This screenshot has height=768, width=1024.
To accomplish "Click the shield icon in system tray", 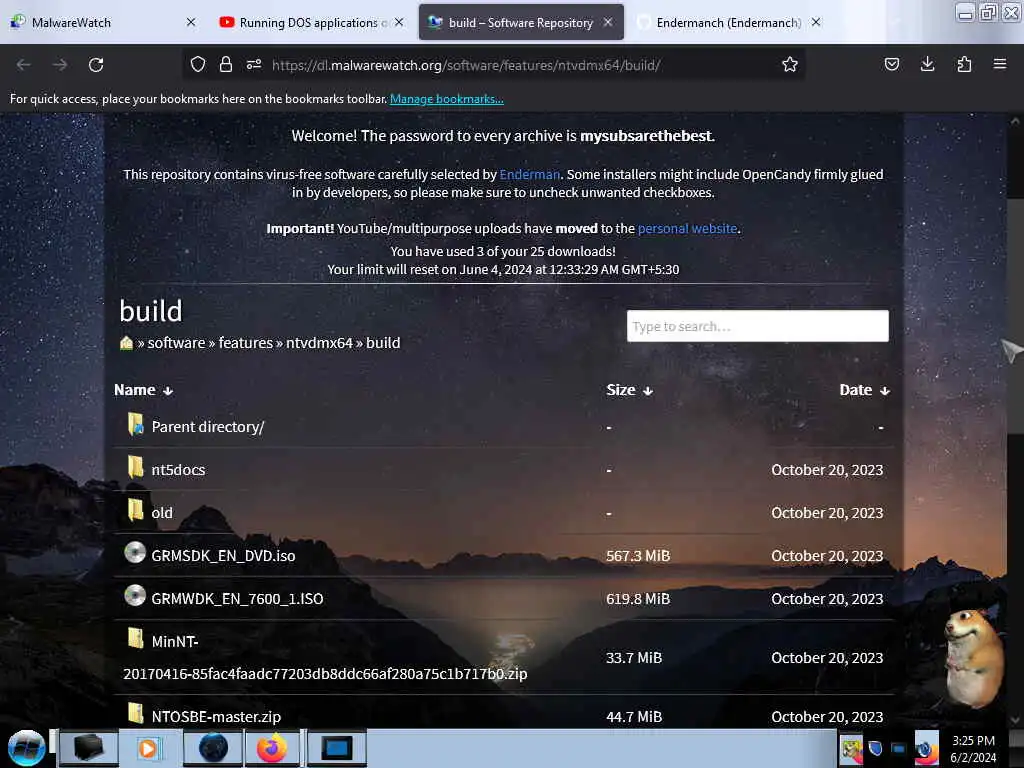I will (x=875, y=748).
